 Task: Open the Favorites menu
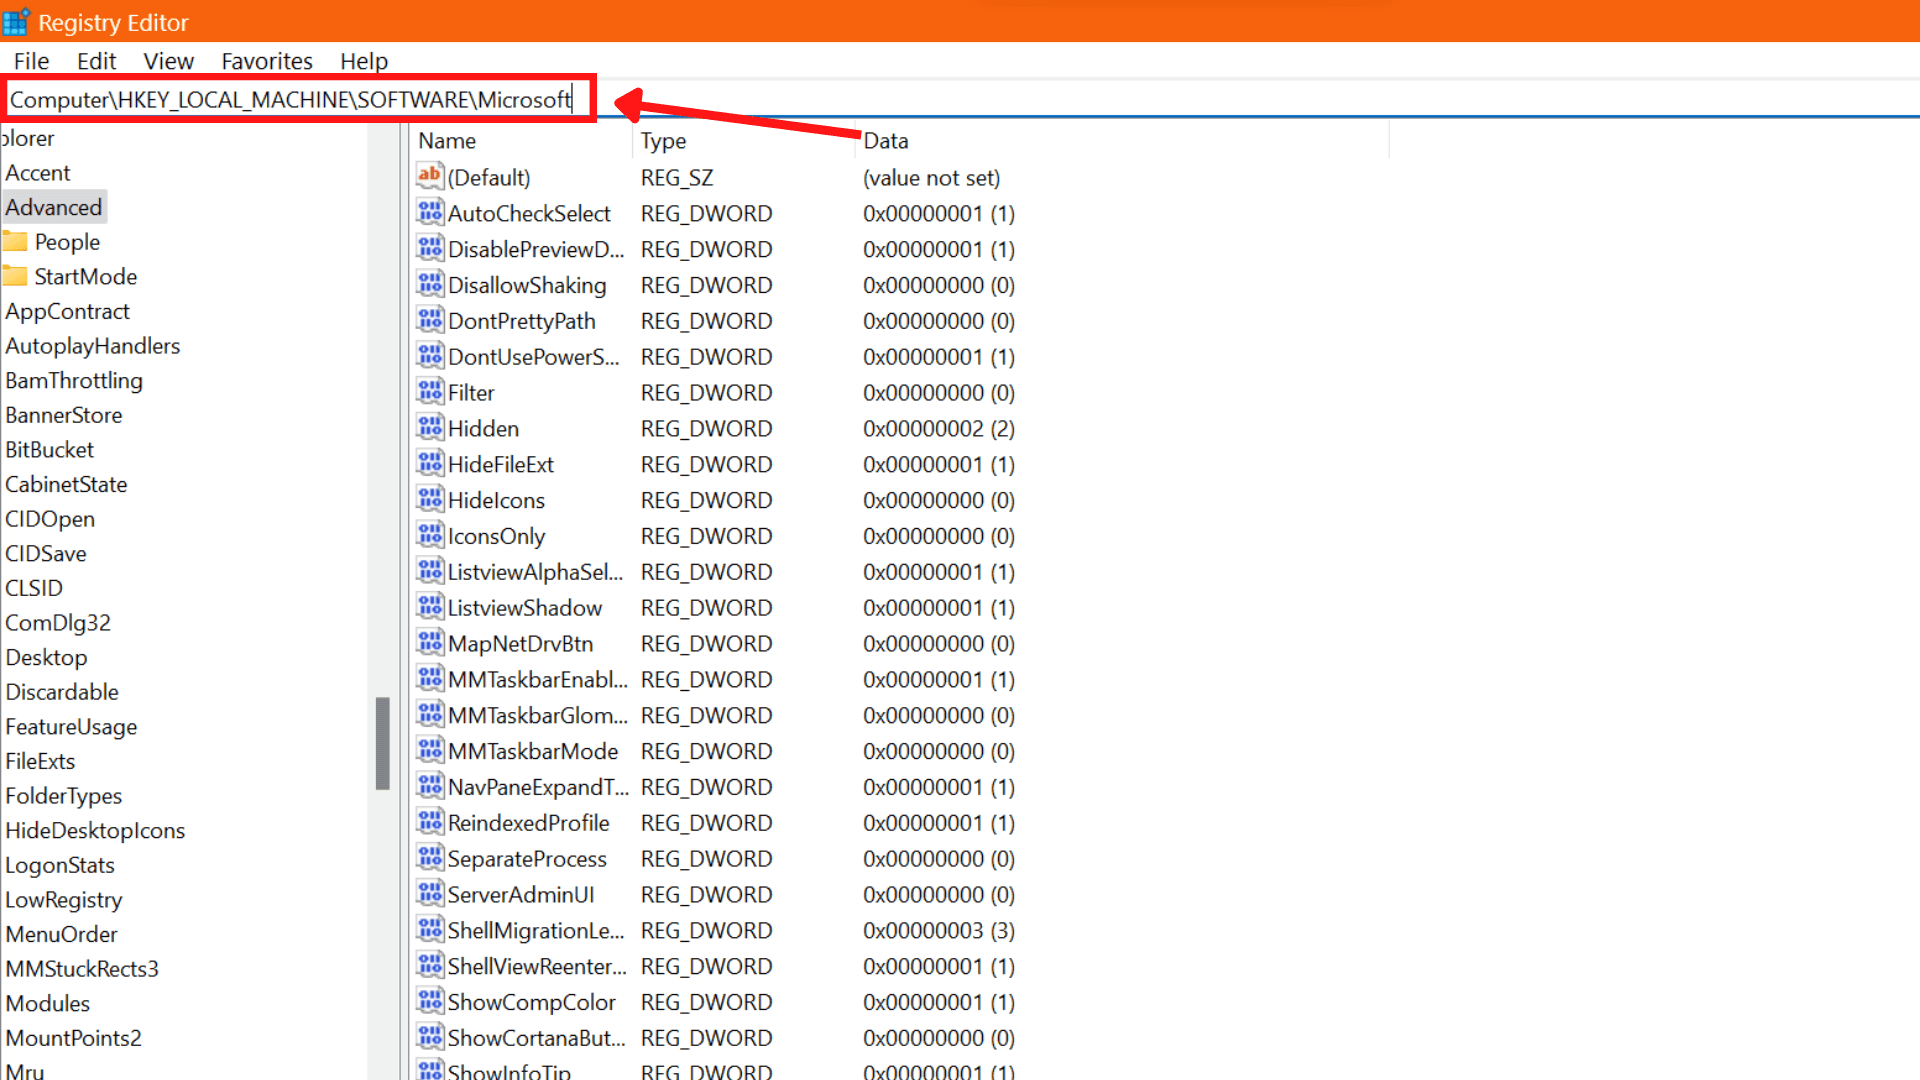coord(266,61)
